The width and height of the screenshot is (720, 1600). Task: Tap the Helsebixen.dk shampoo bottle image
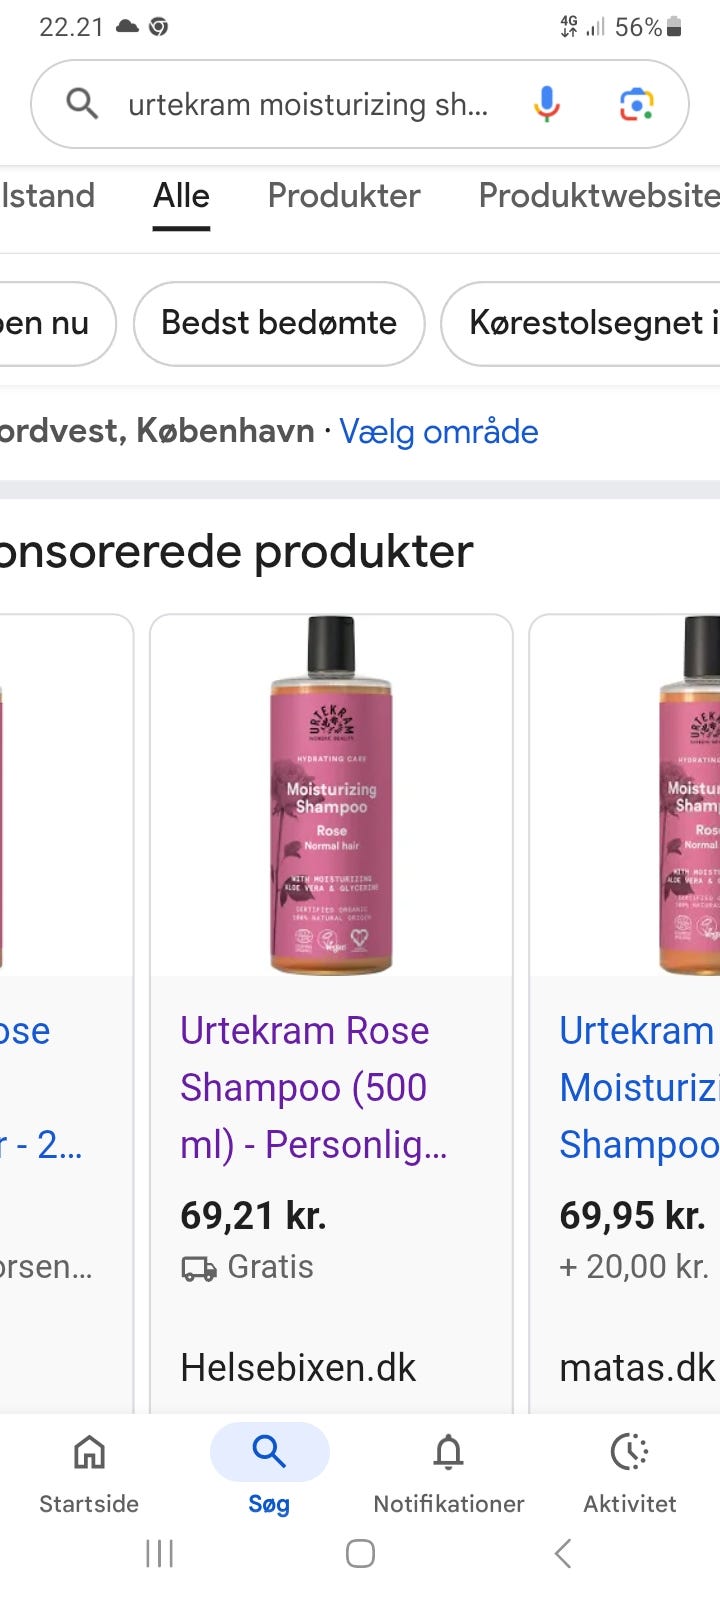[x=331, y=795]
